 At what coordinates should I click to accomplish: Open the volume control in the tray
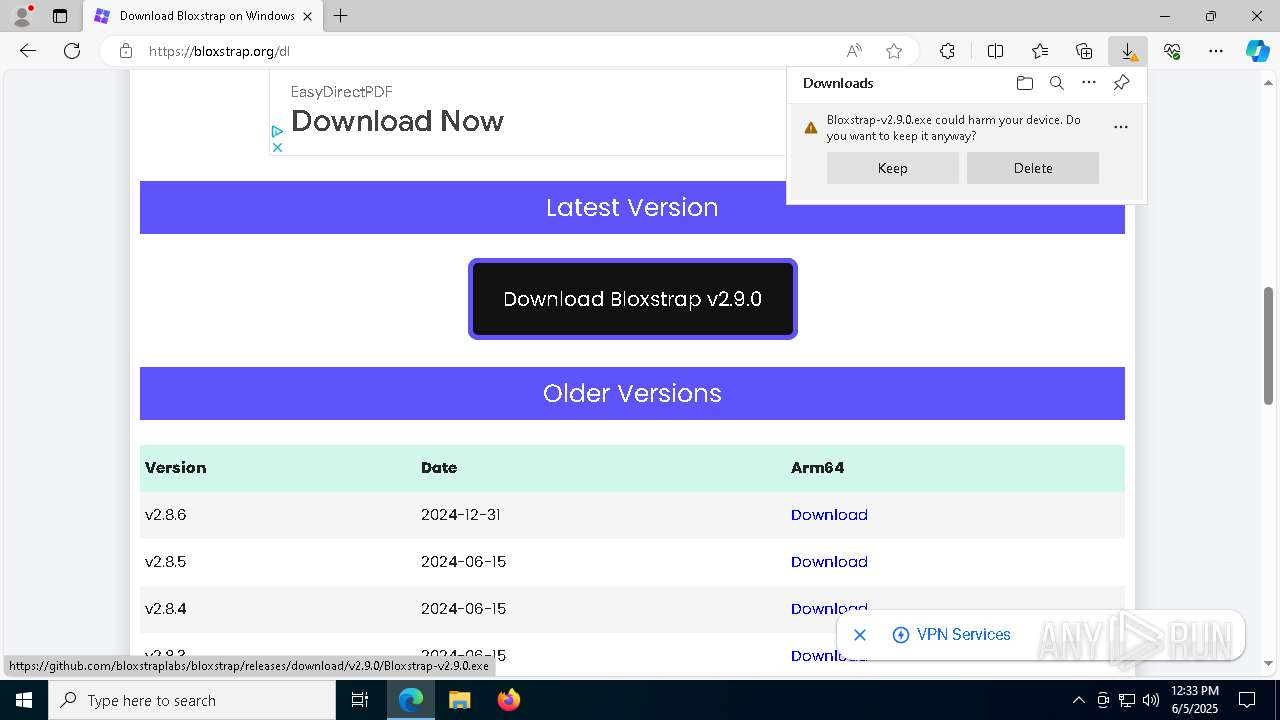[x=1150, y=700]
